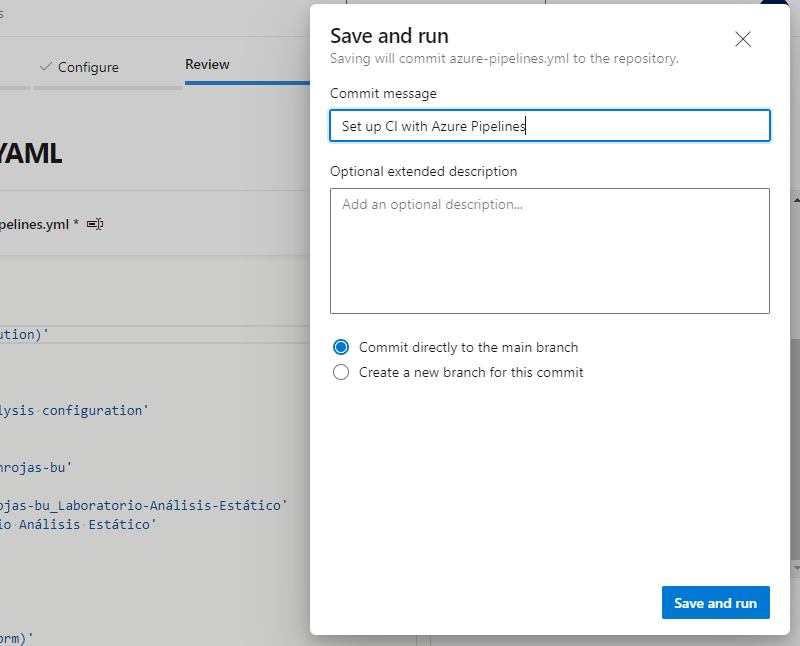Close the Save and run dialog
This screenshot has width=800, height=646.
[742, 40]
